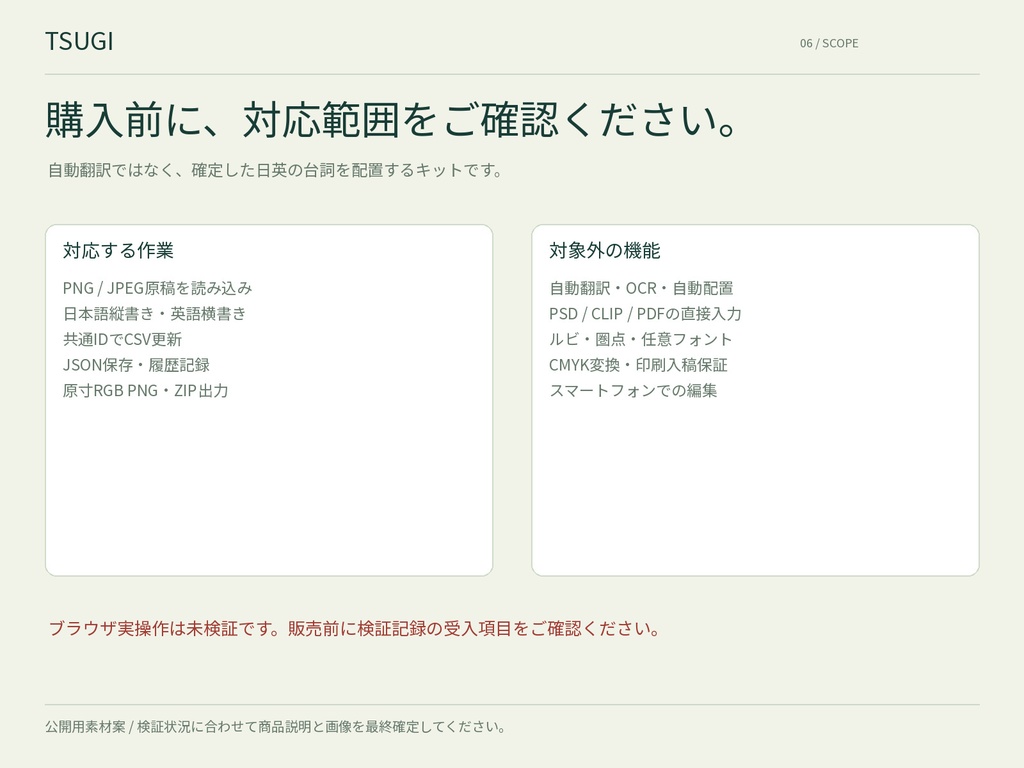Click the red warning ブラウザ実操作は未検証です
The height and width of the screenshot is (768, 1024).
pos(355,629)
